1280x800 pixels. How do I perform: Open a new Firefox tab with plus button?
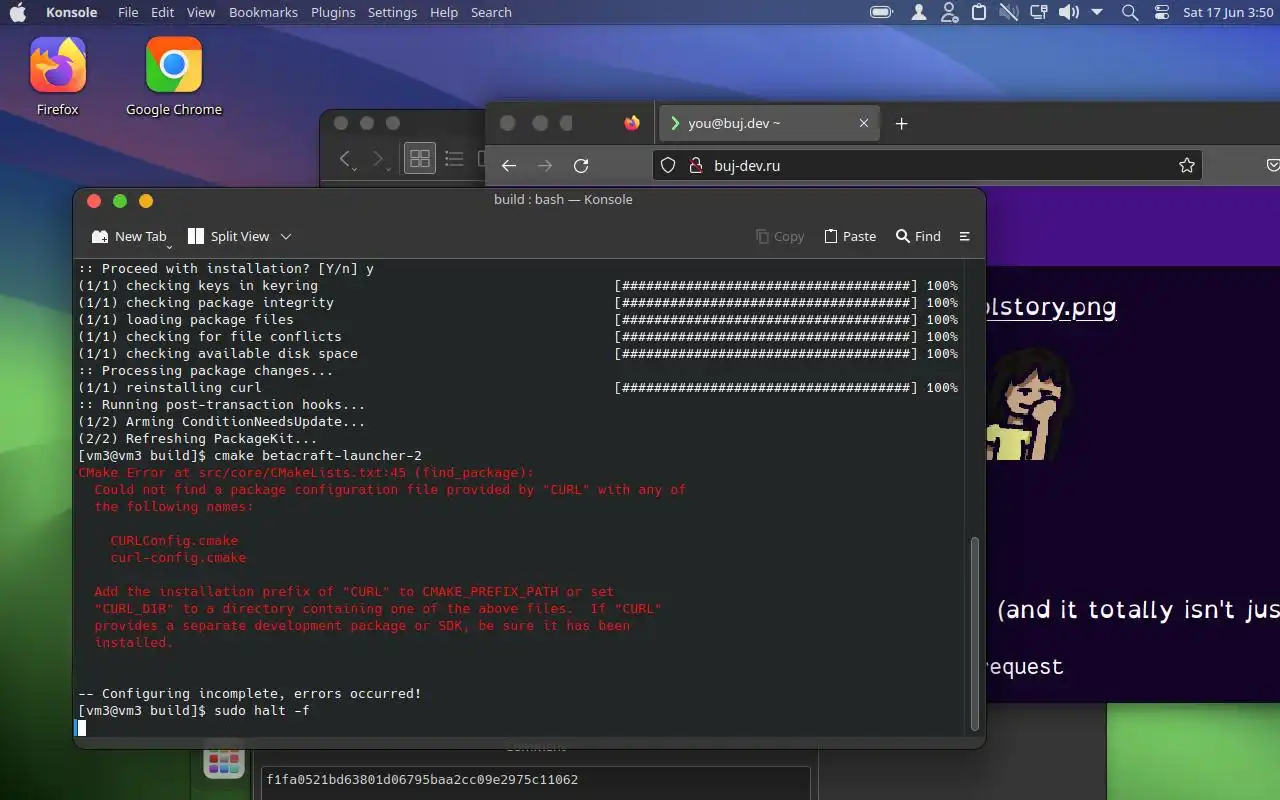(901, 123)
